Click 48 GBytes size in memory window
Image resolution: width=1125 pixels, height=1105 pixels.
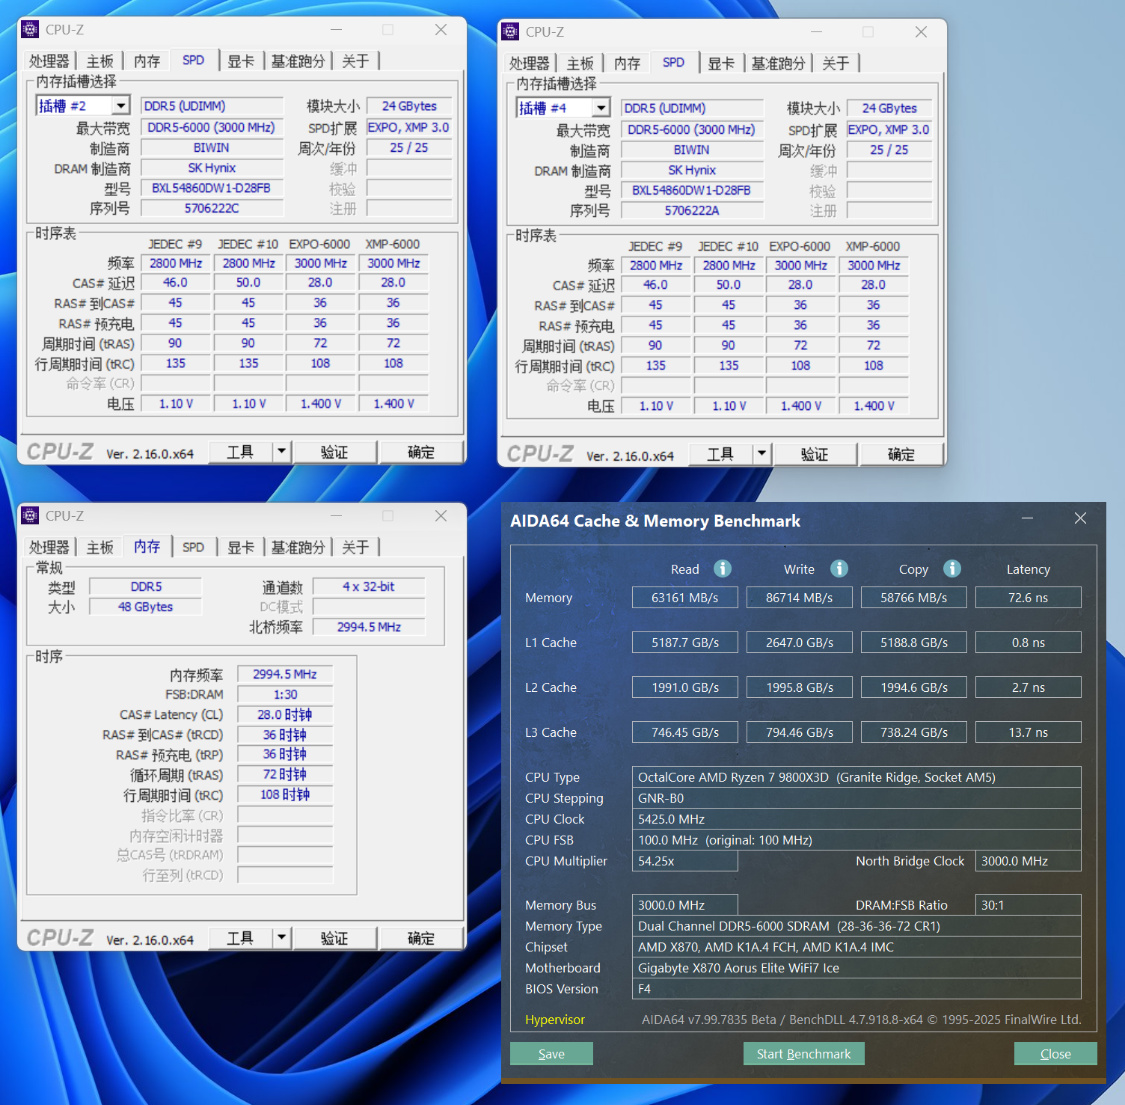tap(146, 606)
